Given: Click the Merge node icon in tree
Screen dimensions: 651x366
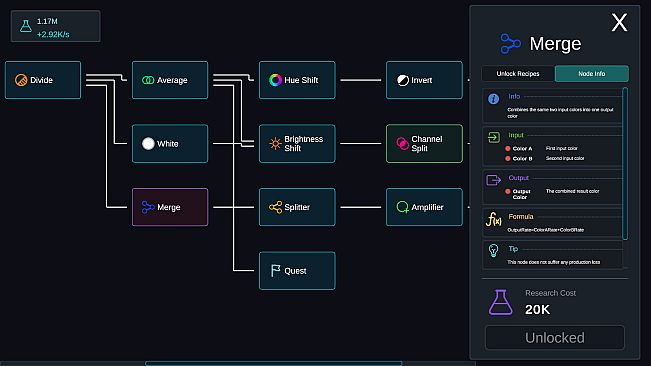Looking at the screenshot, I should click(x=148, y=207).
